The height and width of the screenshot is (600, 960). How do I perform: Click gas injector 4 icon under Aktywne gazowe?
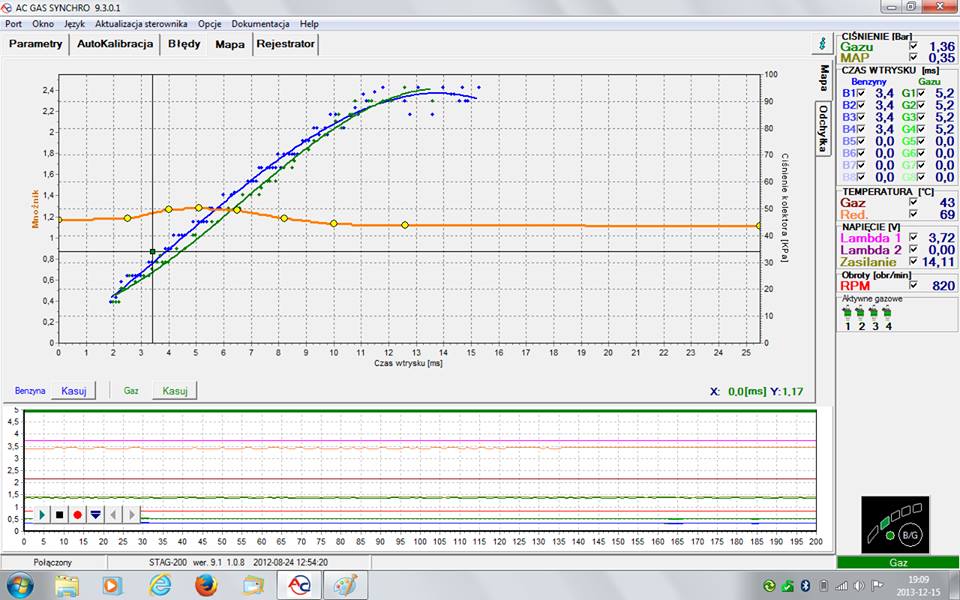click(x=888, y=312)
